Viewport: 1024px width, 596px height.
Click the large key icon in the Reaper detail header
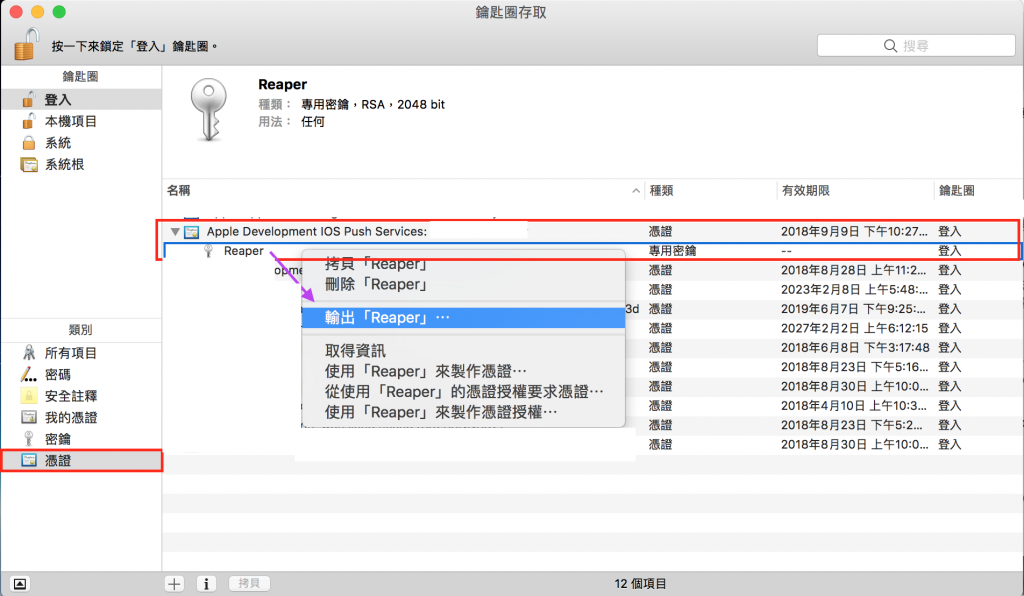coord(209,109)
